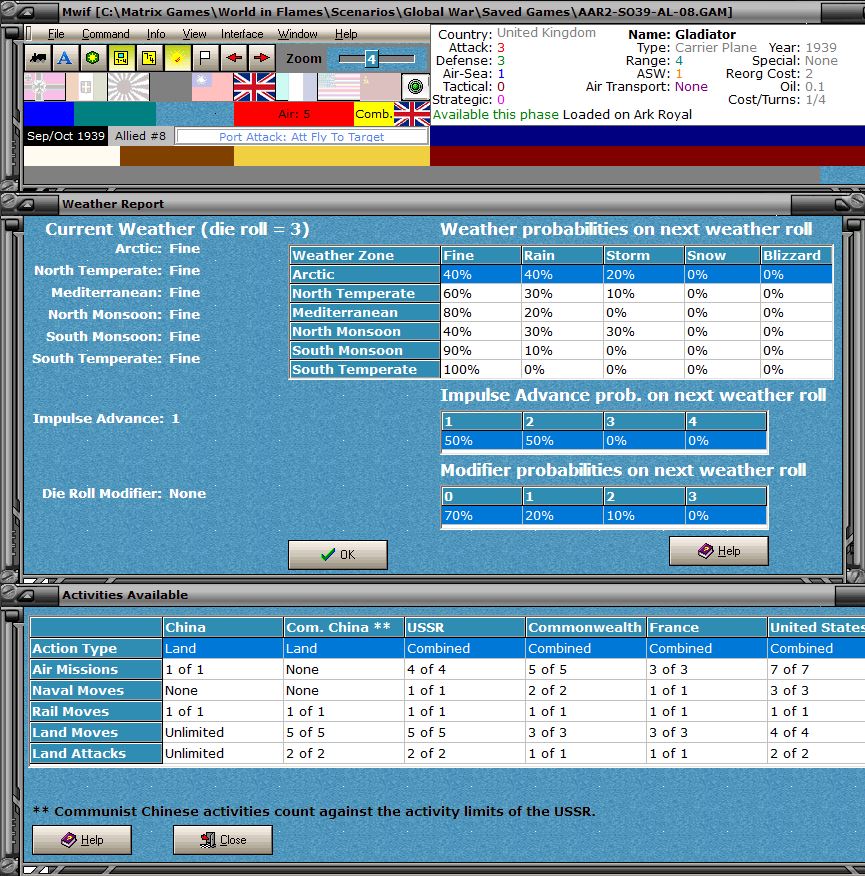This screenshot has width=865, height=876.
Task: Click the yellow Comb. status block
Action: pyautogui.click(x=374, y=114)
